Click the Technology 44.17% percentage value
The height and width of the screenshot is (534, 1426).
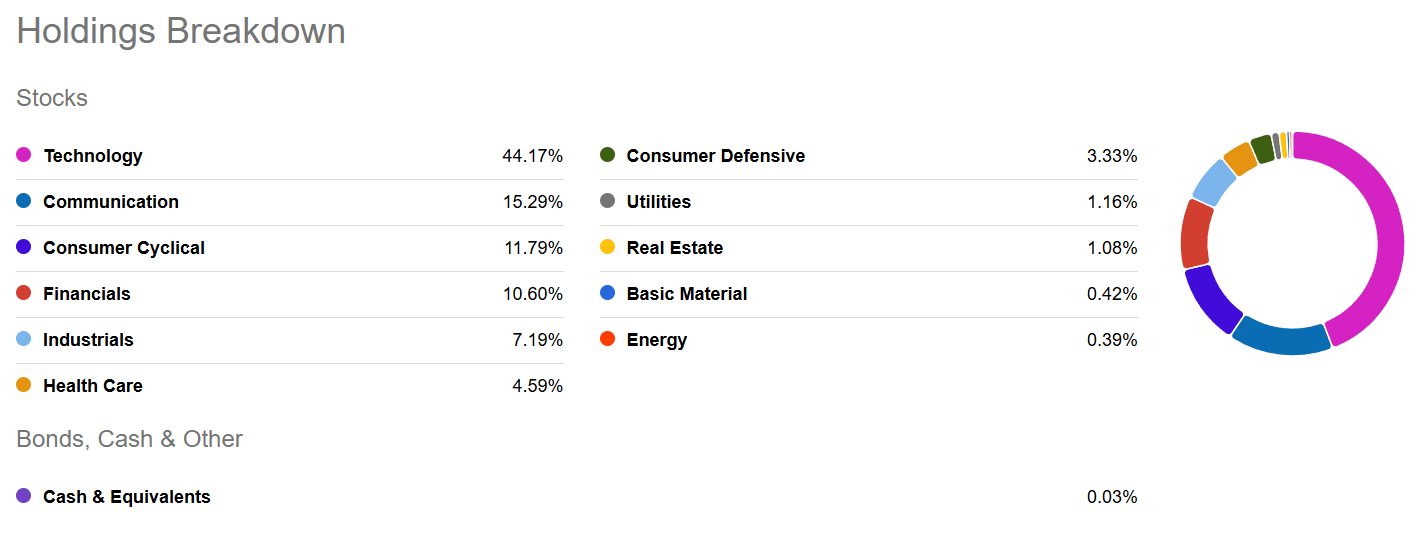pyautogui.click(x=532, y=156)
